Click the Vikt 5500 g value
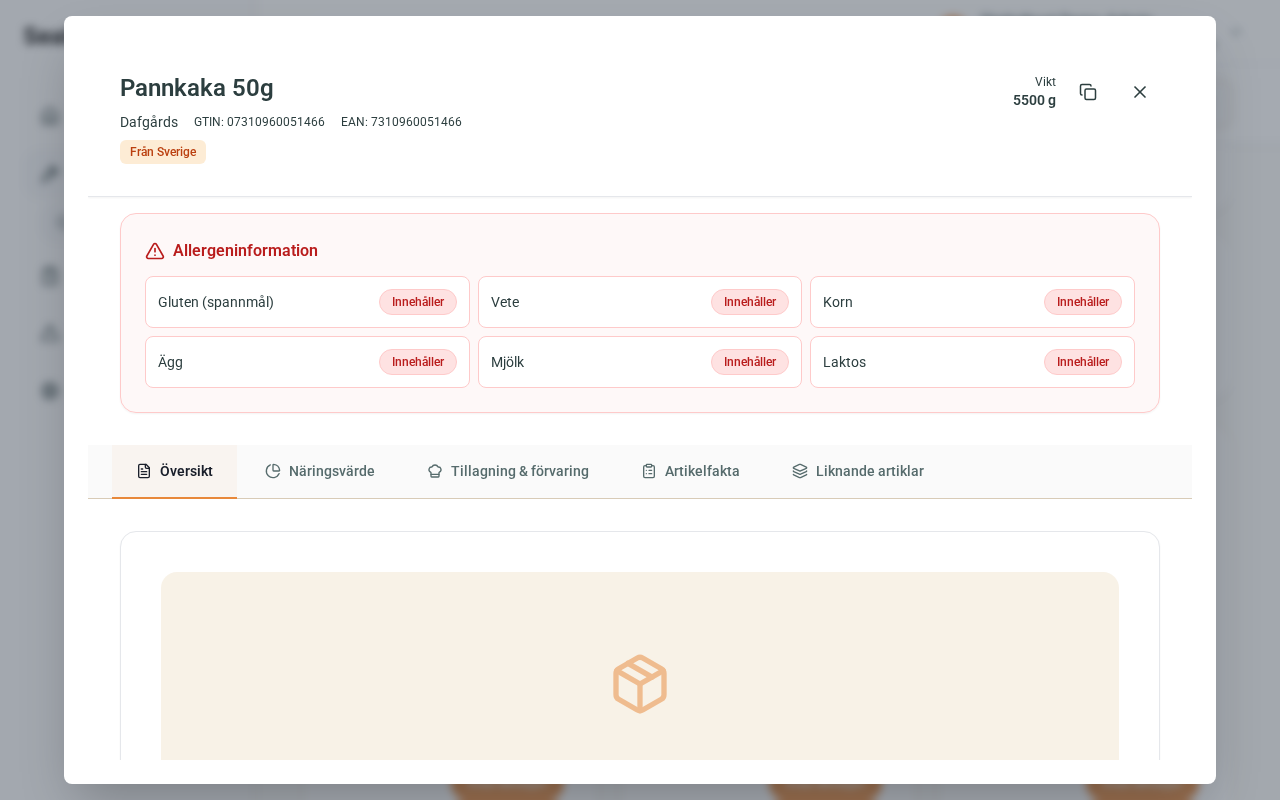Image resolution: width=1280 pixels, height=800 pixels. pyautogui.click(x=1034, y=100)
